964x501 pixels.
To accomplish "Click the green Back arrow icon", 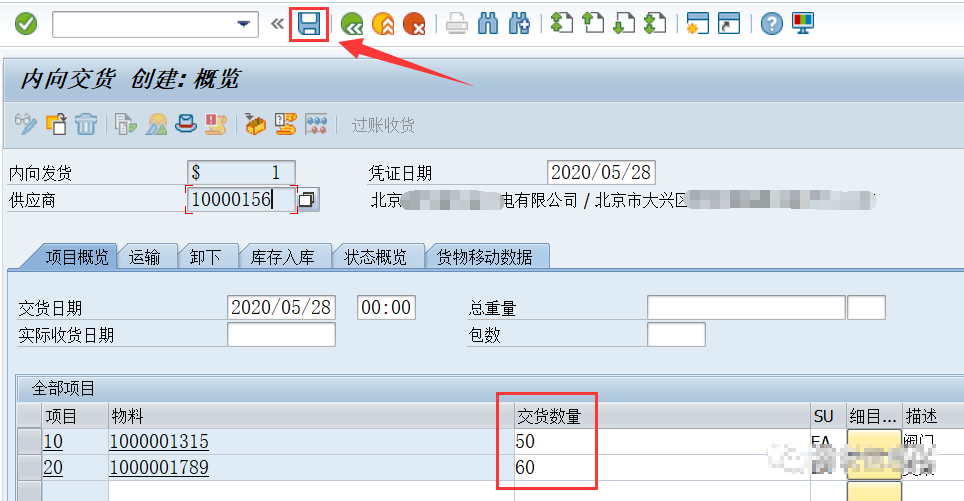I will (x=351, y=24).
